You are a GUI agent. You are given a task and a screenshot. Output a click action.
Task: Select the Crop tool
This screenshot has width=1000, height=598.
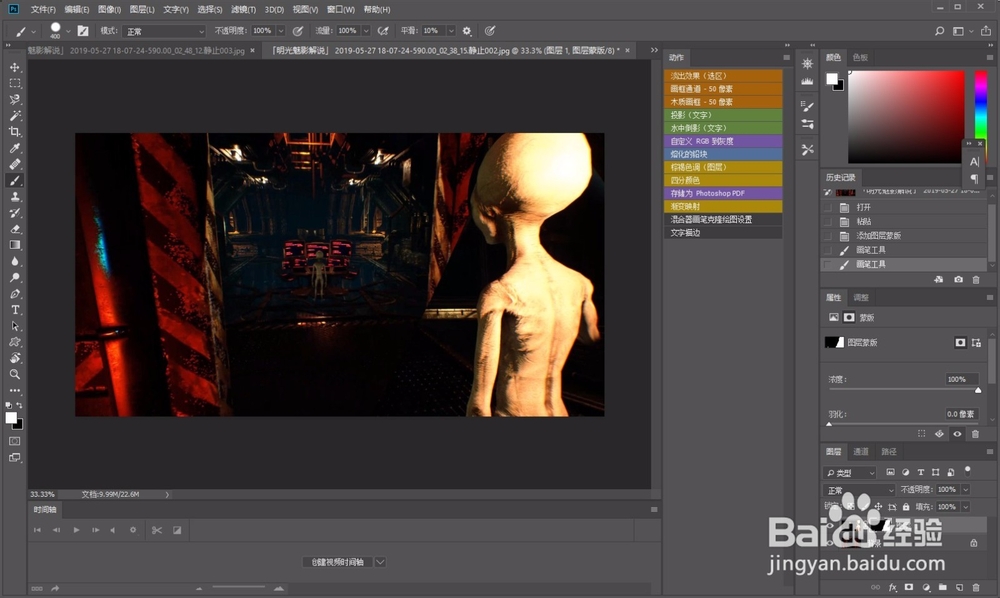pyautogui.click(x=15, y=132)
